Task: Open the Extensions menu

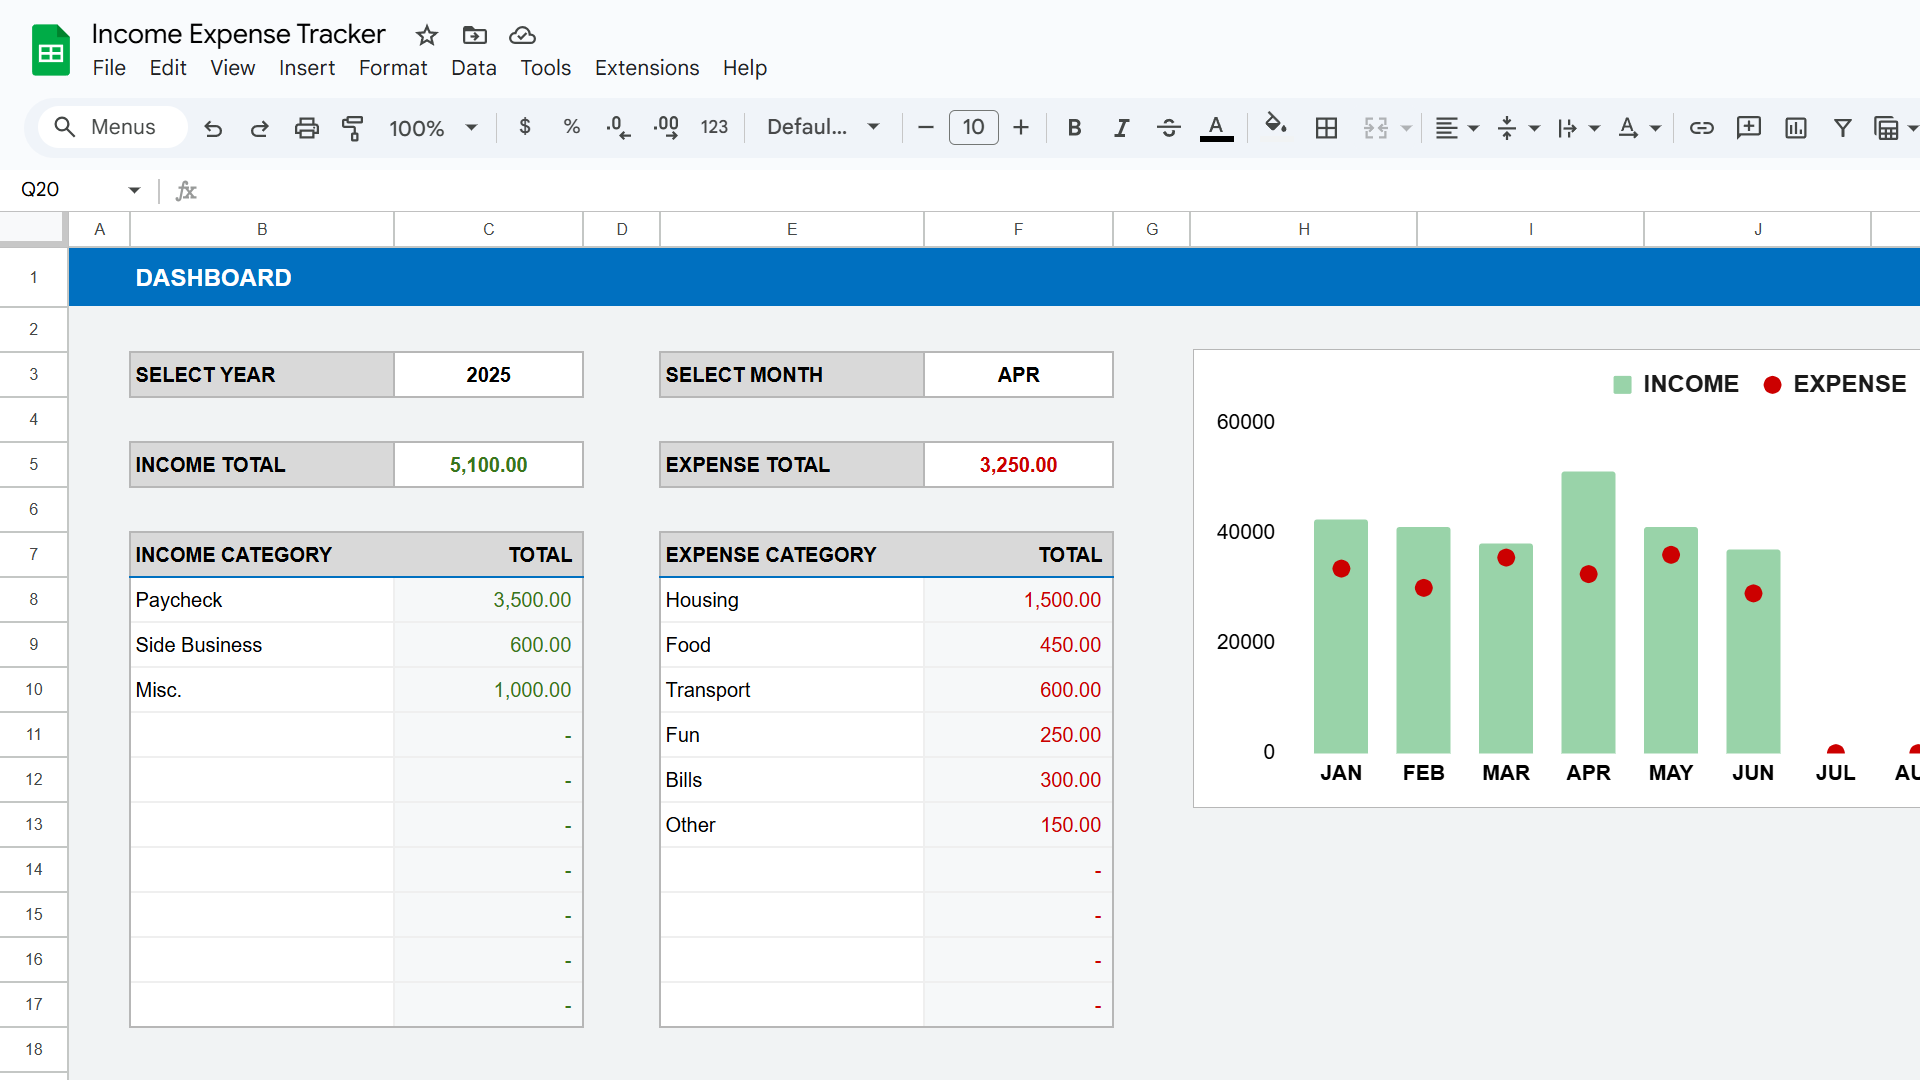Action: (x=646, y=68)
